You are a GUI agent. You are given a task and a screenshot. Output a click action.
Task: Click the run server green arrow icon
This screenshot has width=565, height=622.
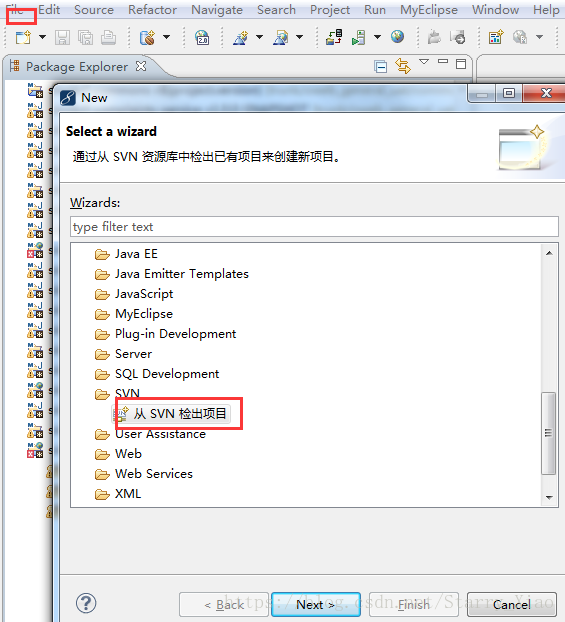click(359, 38)
